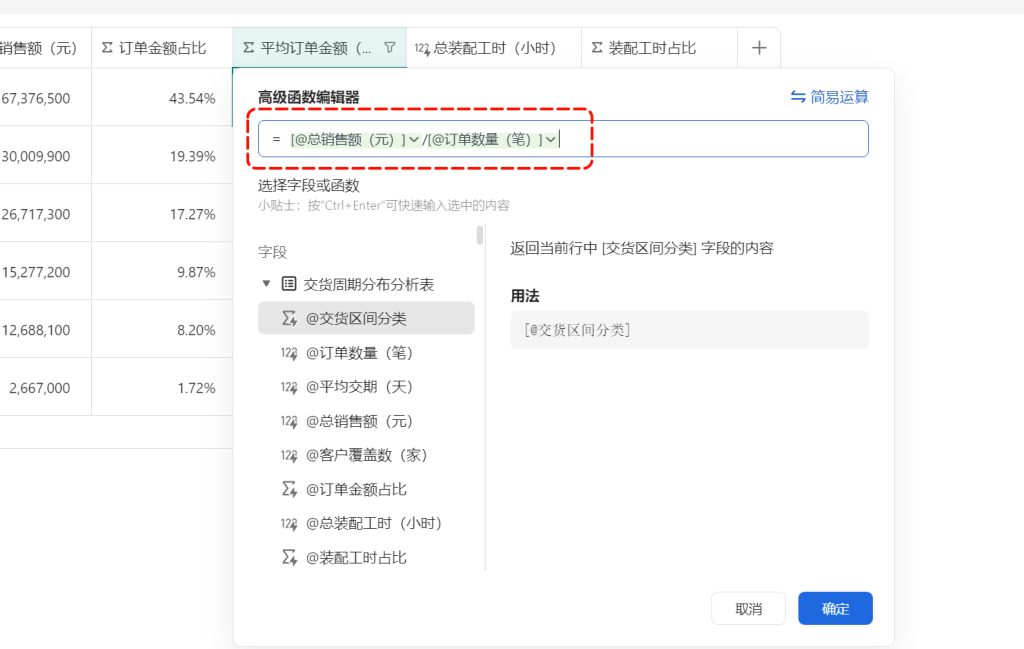Click the 取消 button

point(748,609)
